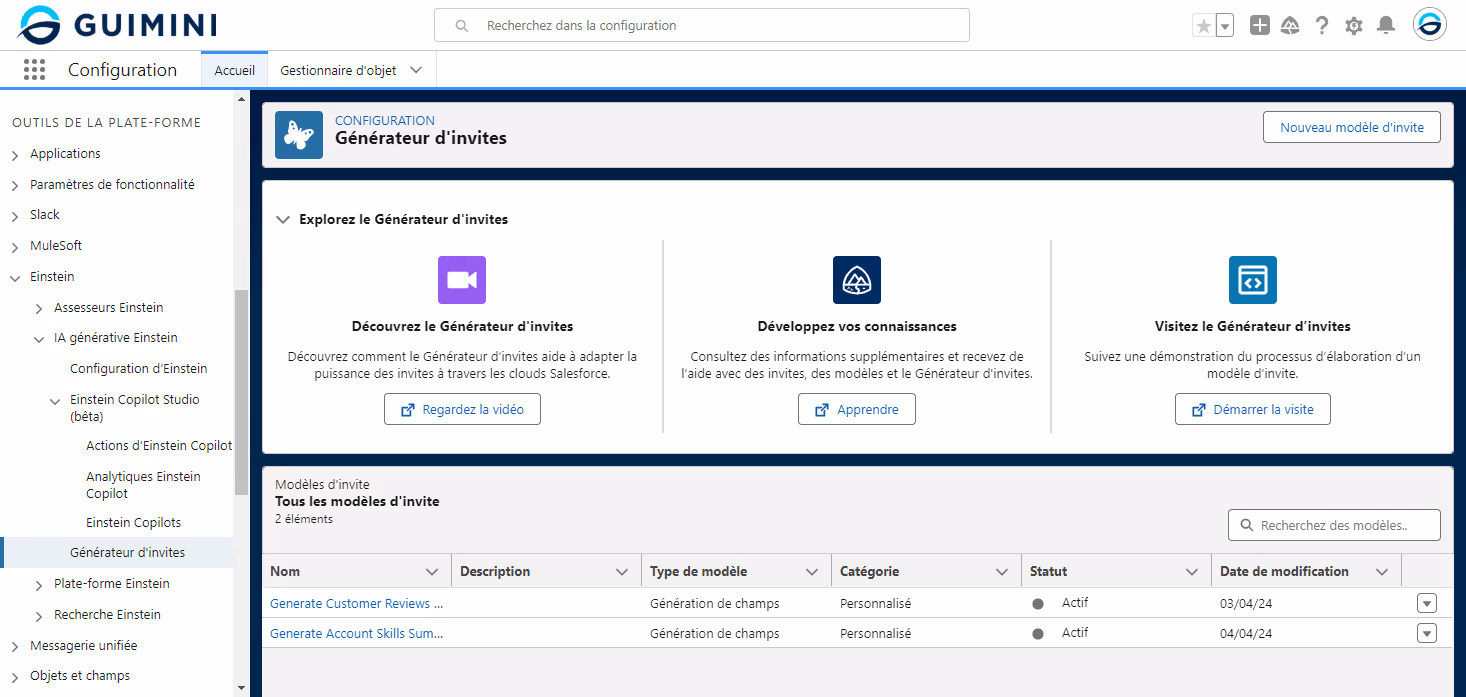Expand Recherche Einstein node
This screenshot has width=1466, height=697.
click(39, 616)
